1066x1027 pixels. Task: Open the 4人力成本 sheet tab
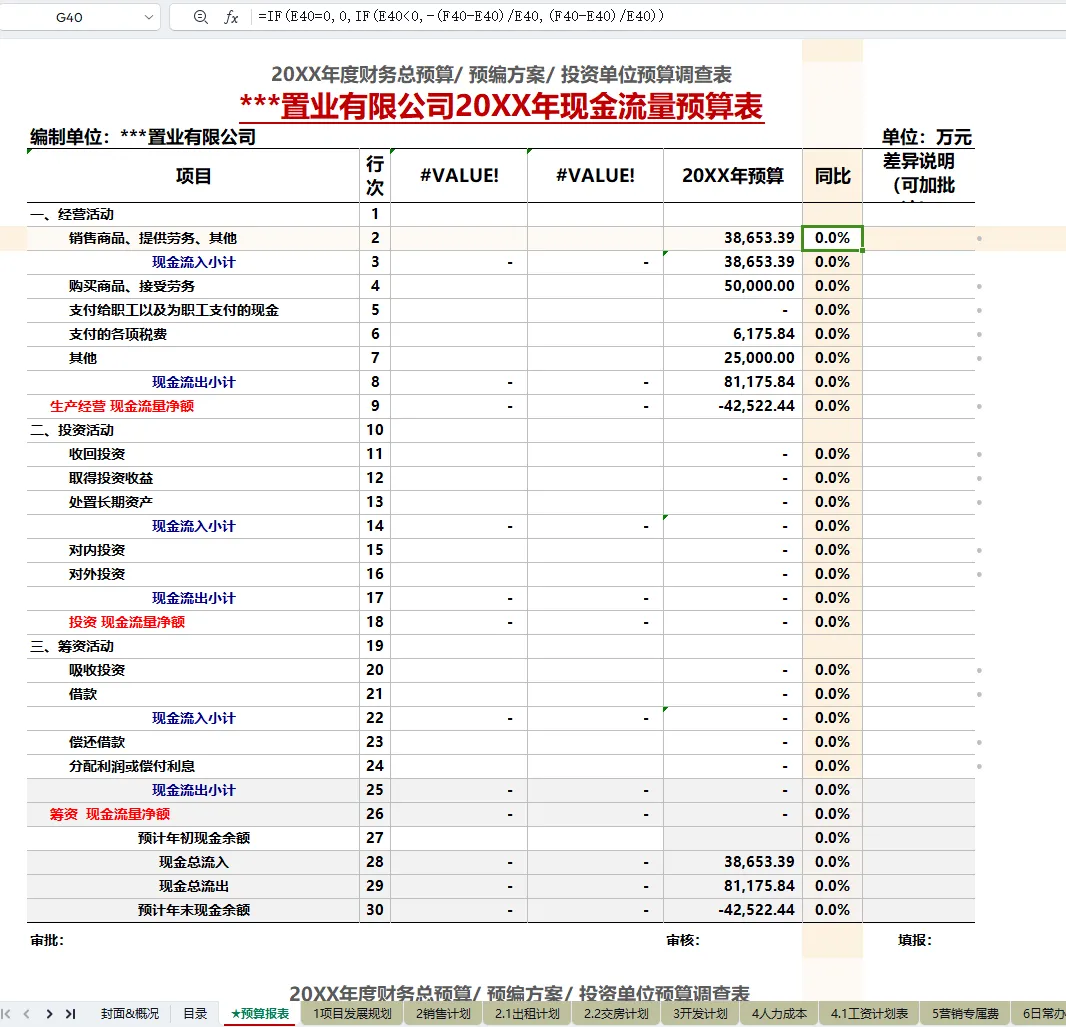click(x=779, y=1013)
